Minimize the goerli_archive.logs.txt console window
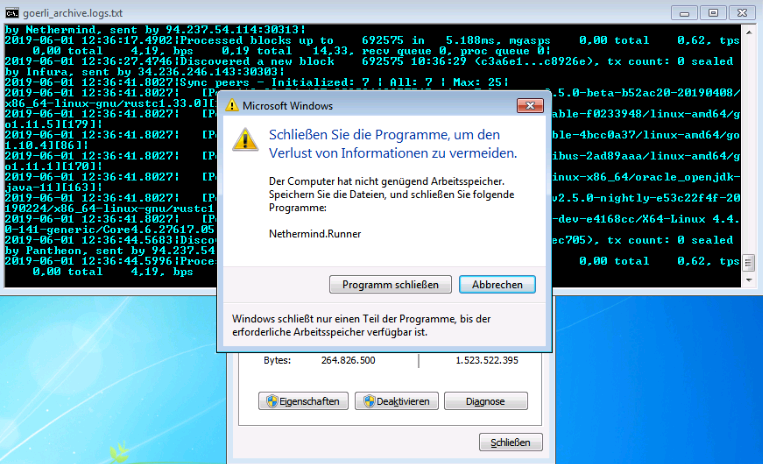The image size is (763, 464). 684,13
